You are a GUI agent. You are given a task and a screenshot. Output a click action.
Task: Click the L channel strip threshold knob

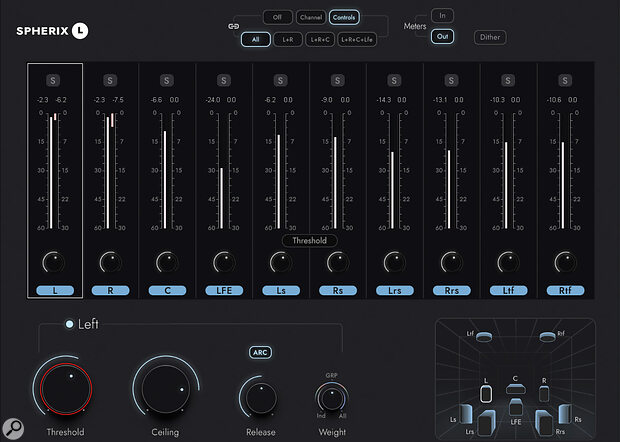(x=53, y=263)
